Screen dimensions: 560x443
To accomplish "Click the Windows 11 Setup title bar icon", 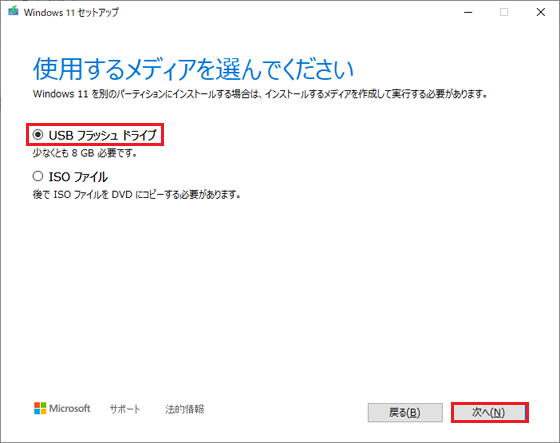I will click(x=13, y=11).
